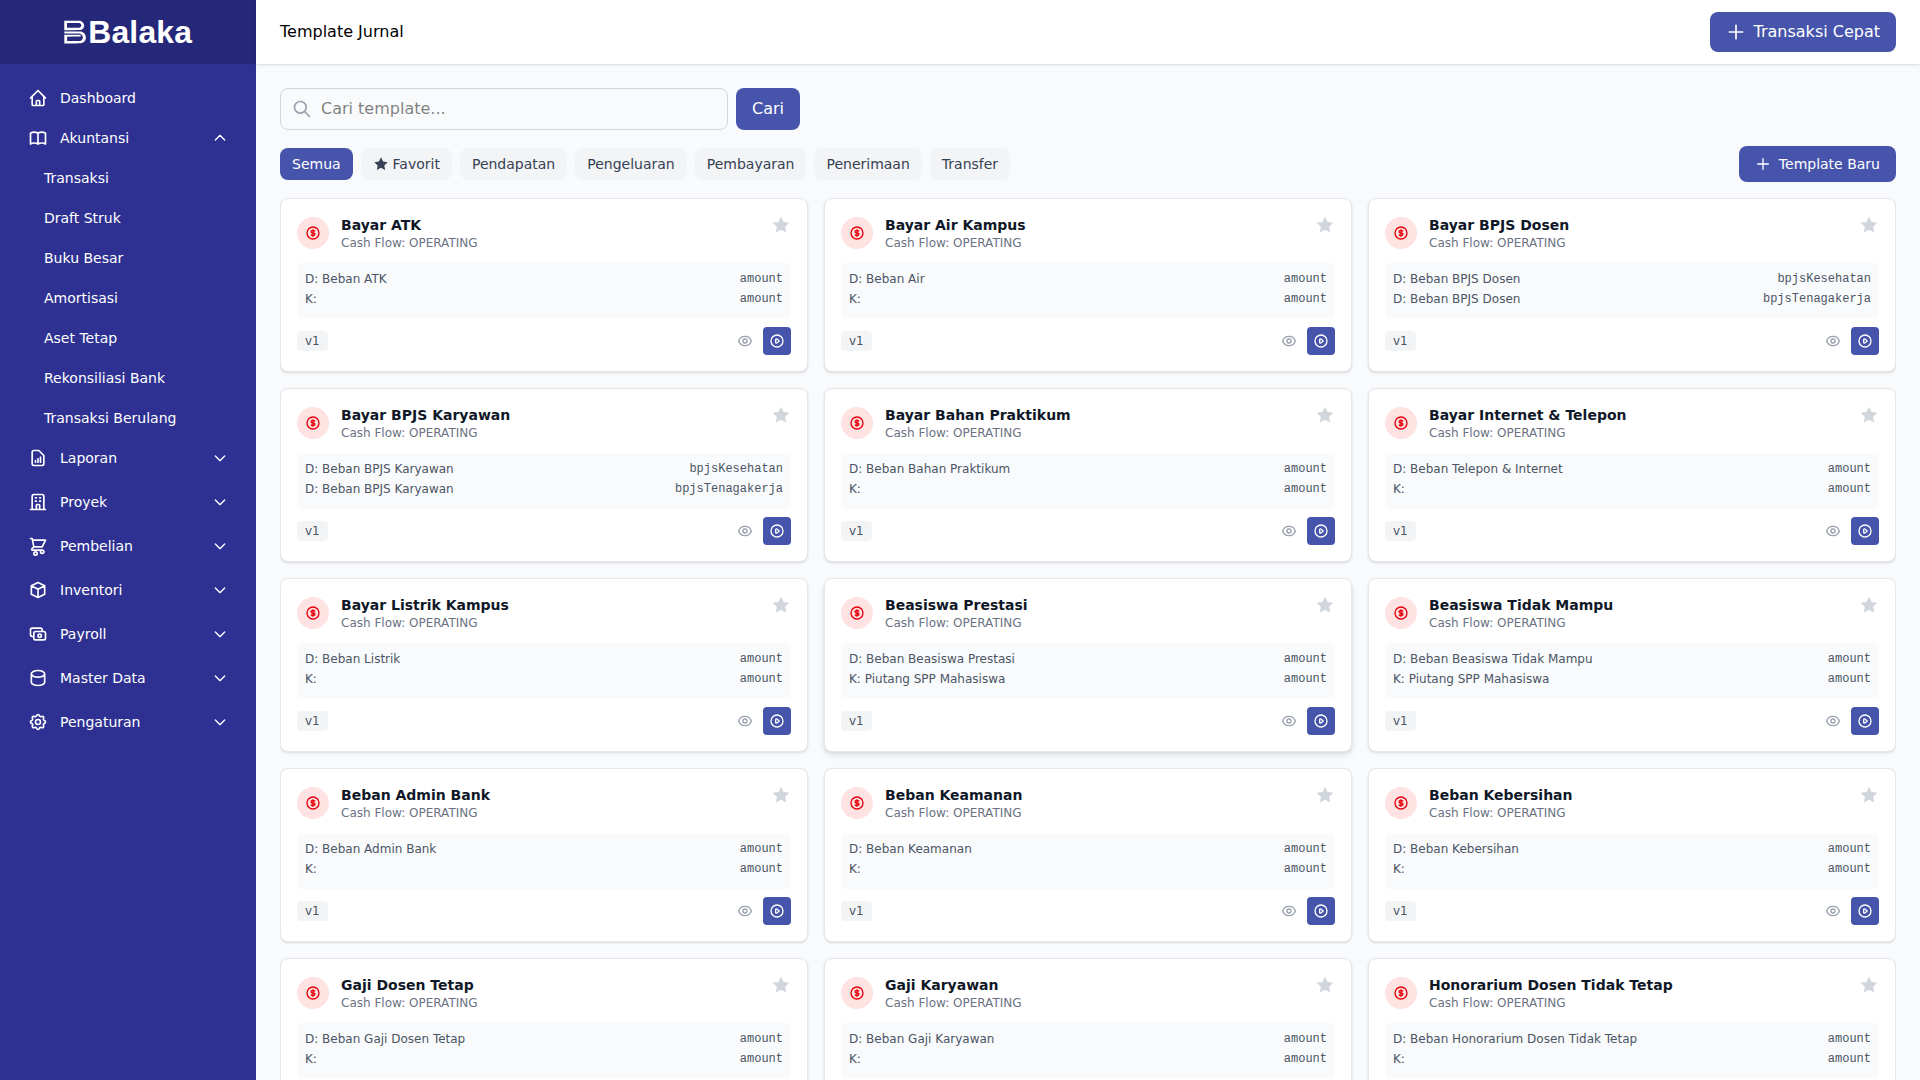Click the dollar icon on Beban Keamanan card
Image resolution: width=1920 pixels, height=1080 pixels.
857,803
